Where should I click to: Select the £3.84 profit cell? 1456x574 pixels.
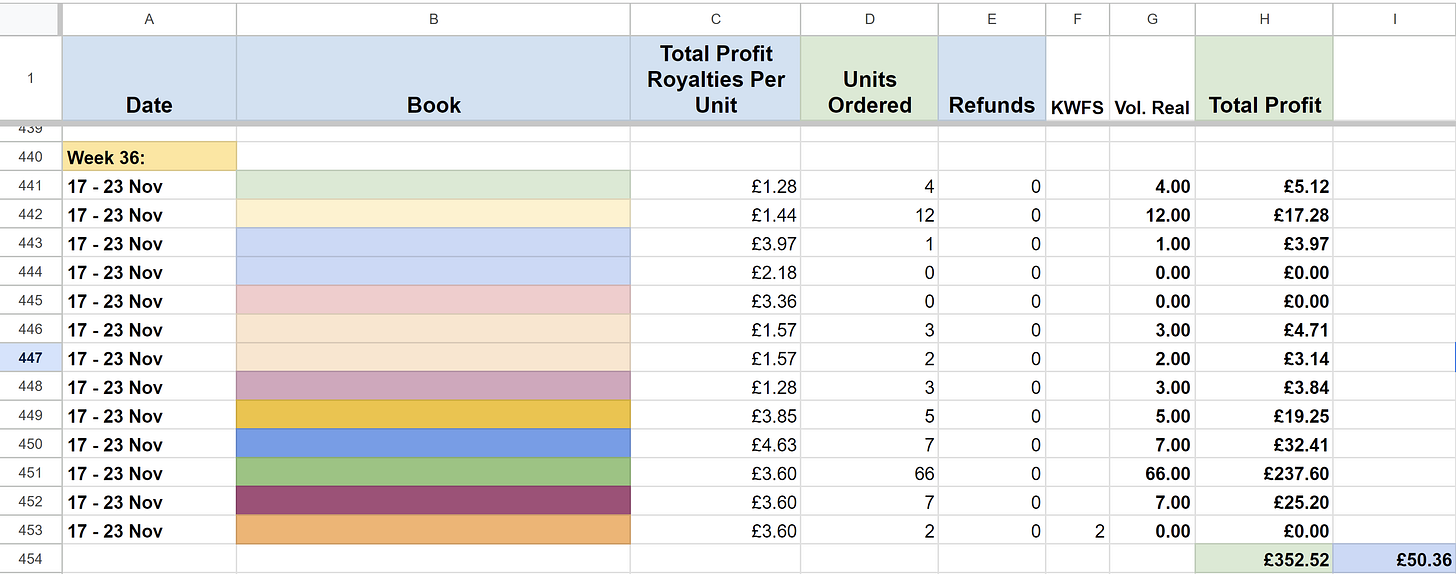[x=1264, y=387]
